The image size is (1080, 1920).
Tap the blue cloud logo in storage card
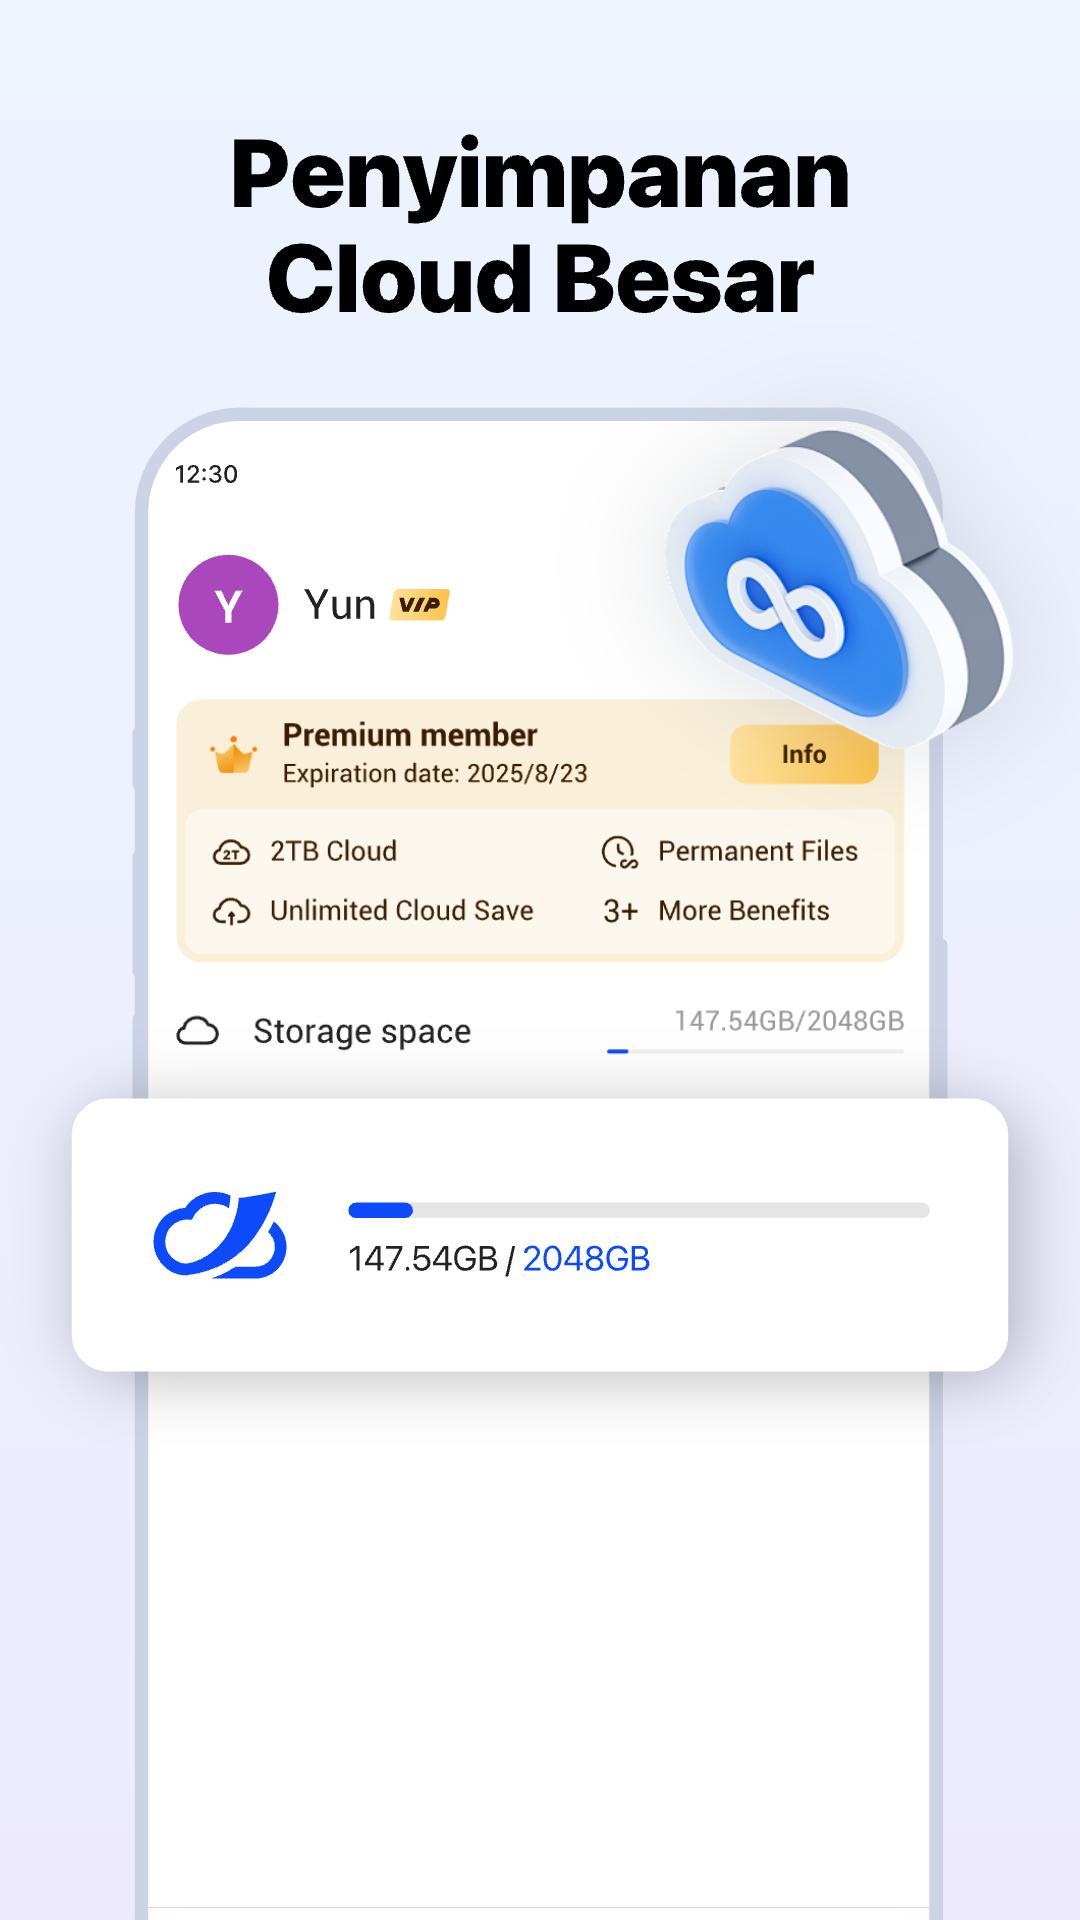220,1234
